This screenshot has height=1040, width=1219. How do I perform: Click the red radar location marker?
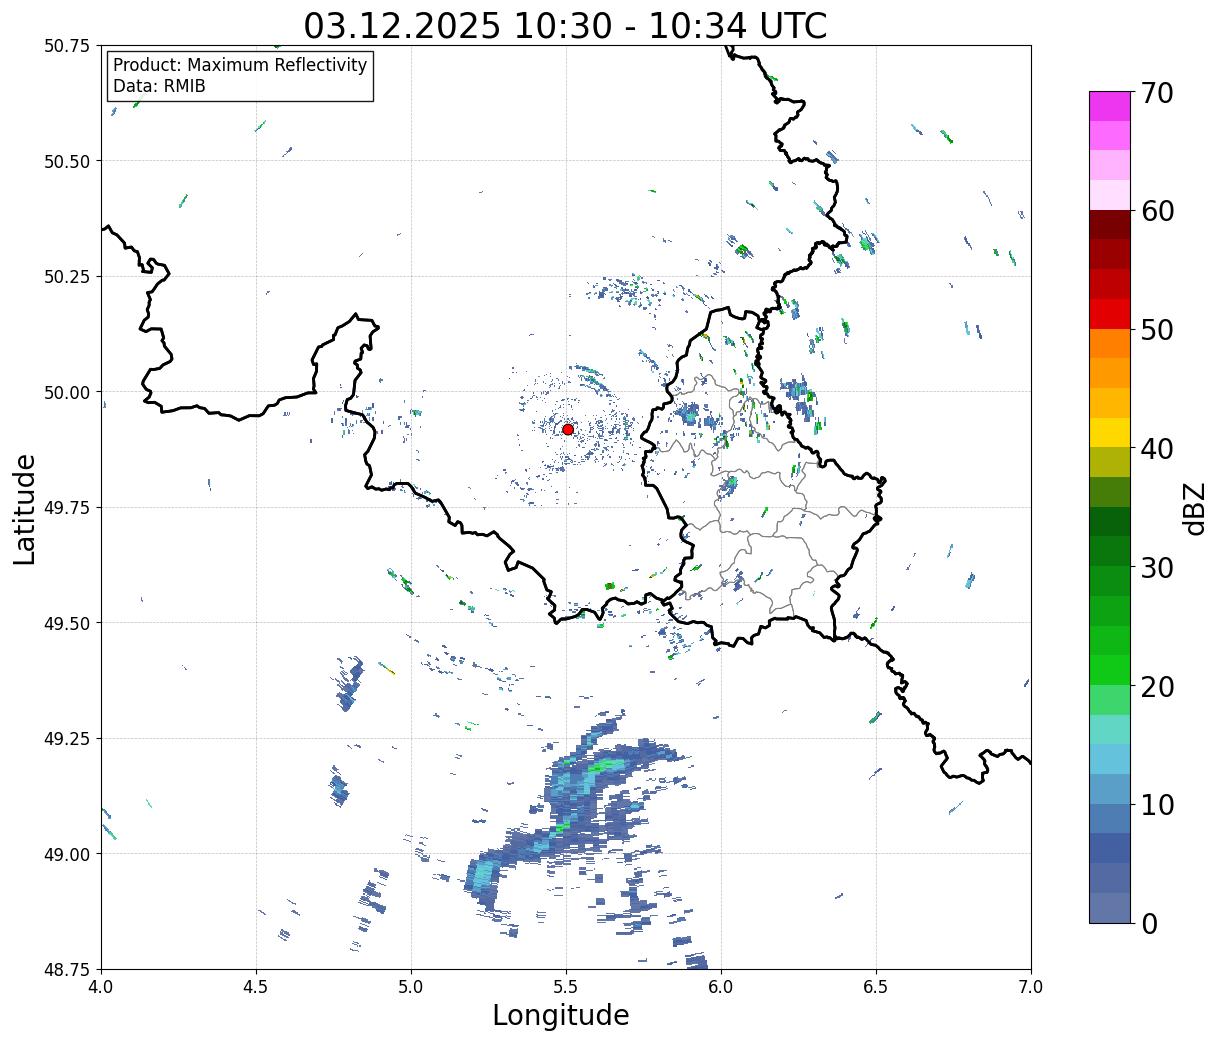568,429
